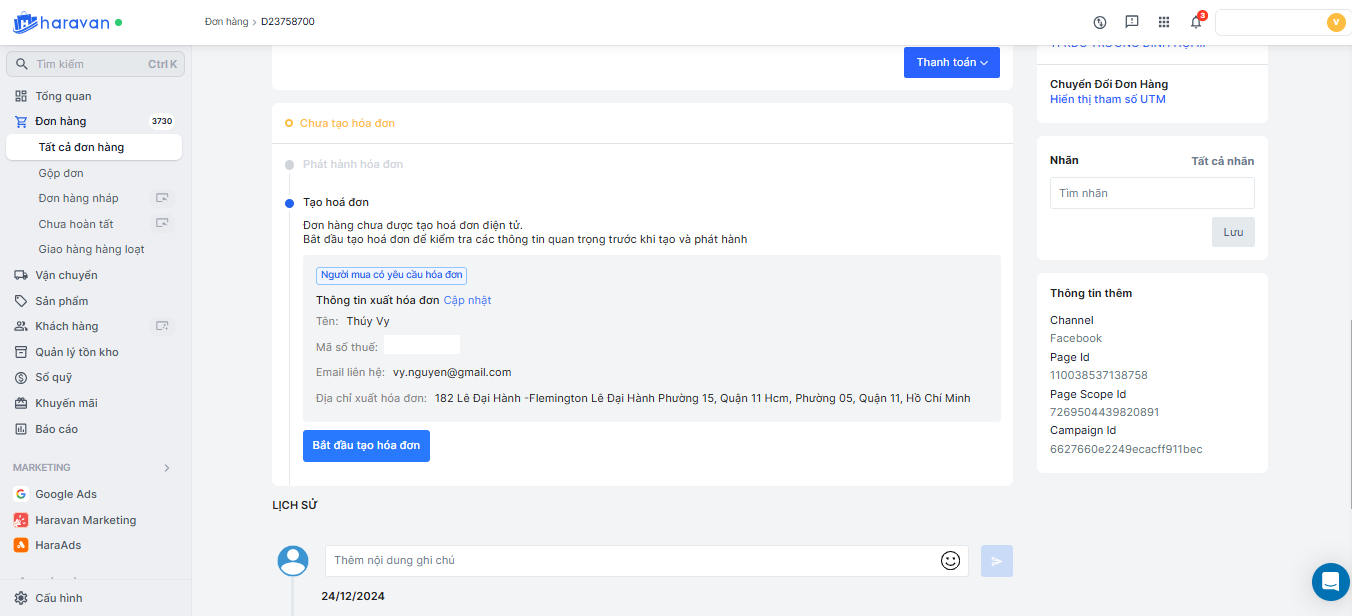The image size is (1352, 616).
Task: Open draft orders external link icon
Action: pos(161,198)
